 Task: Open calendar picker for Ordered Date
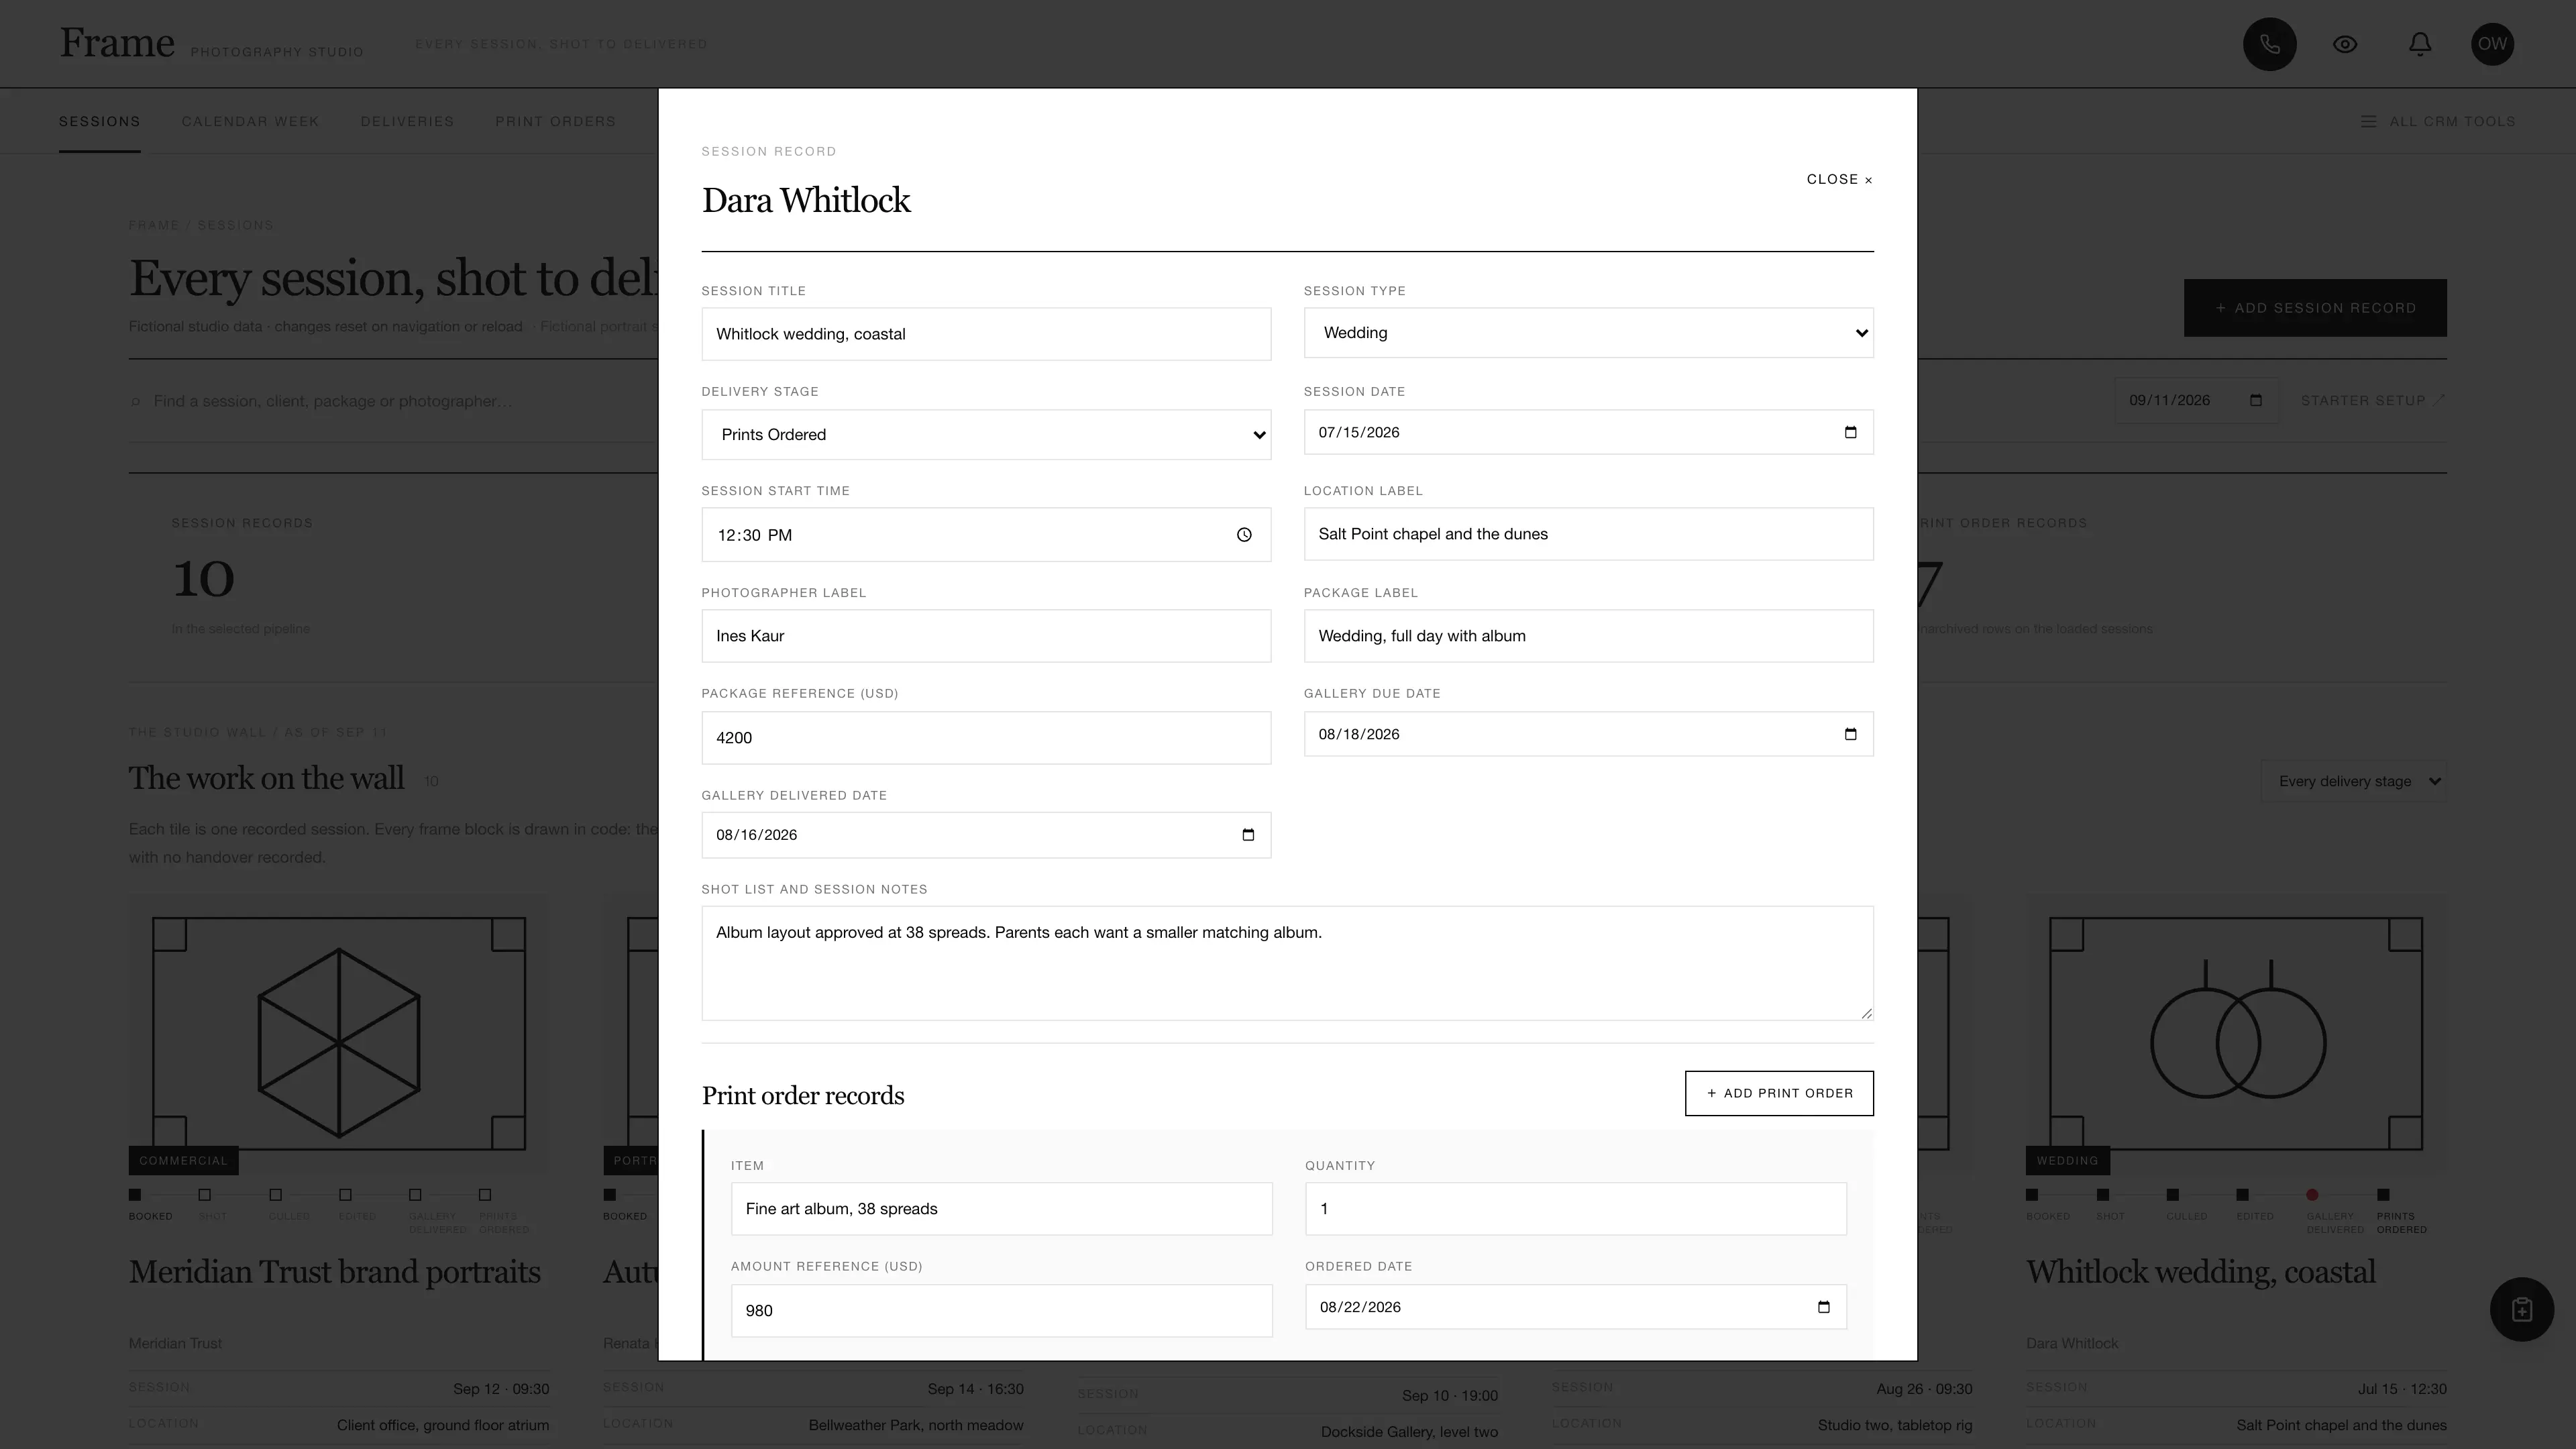pos(1823,1307)
